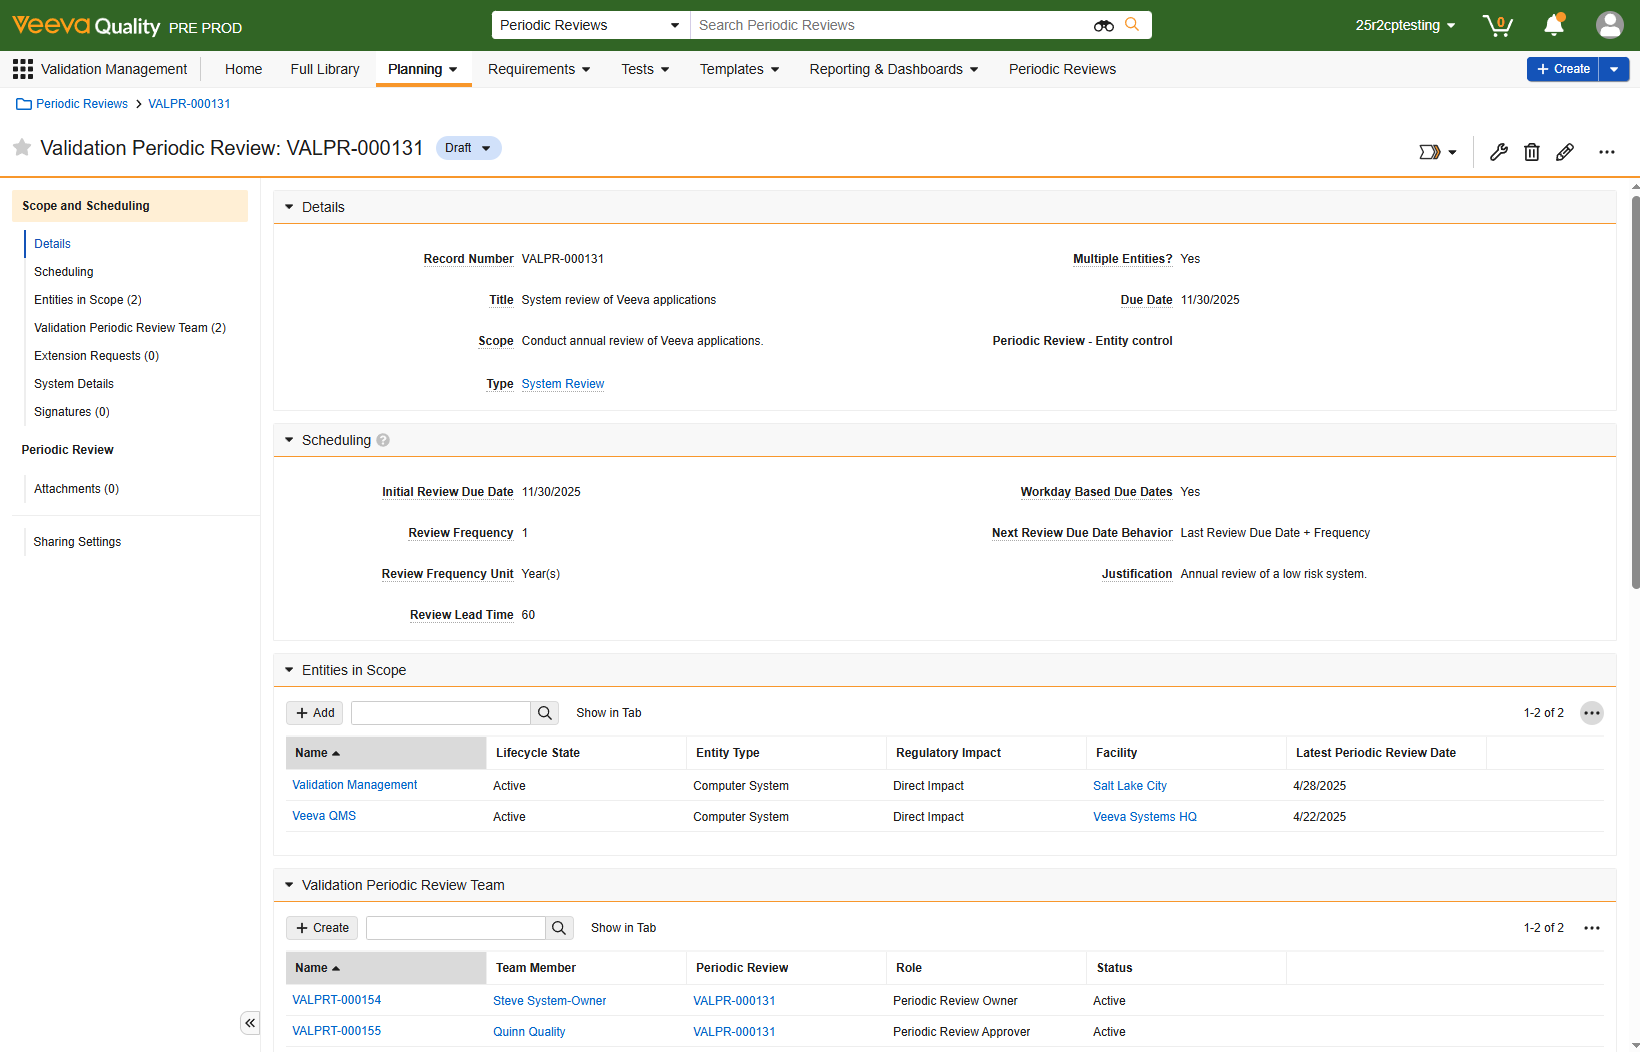Click the Periodic Reviews breadcrumb folder icon
Image resolution: width=1640 pixels, height=1052 pixels.
point(24,104)
